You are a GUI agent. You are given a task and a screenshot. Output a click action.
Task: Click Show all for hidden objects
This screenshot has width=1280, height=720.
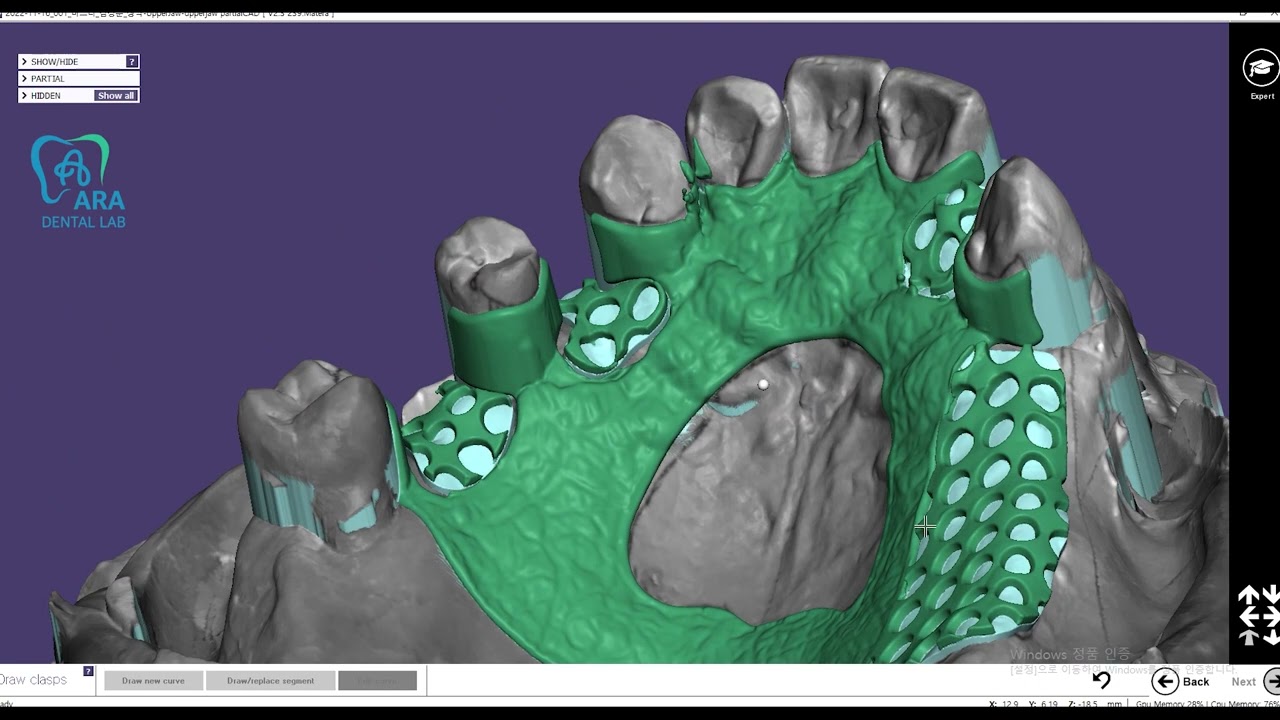coord(116,96)
